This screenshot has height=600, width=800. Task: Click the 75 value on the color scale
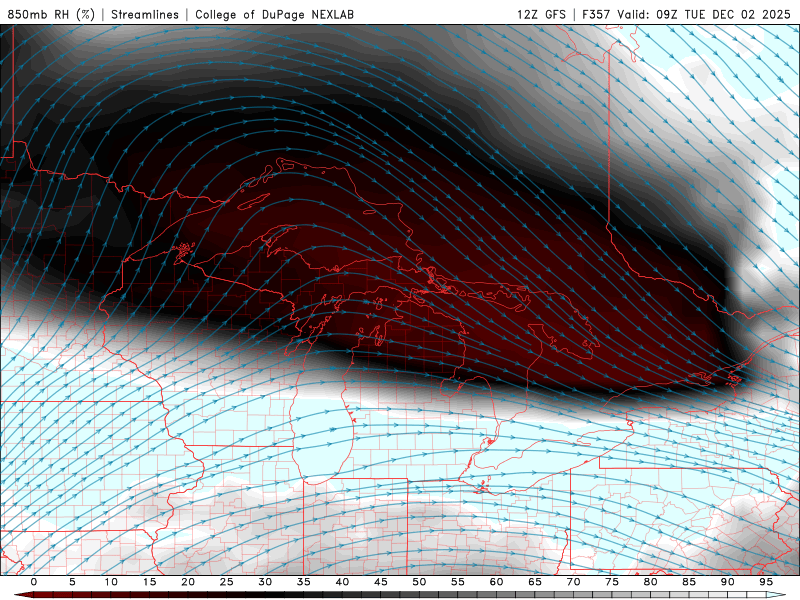(612, 582)
